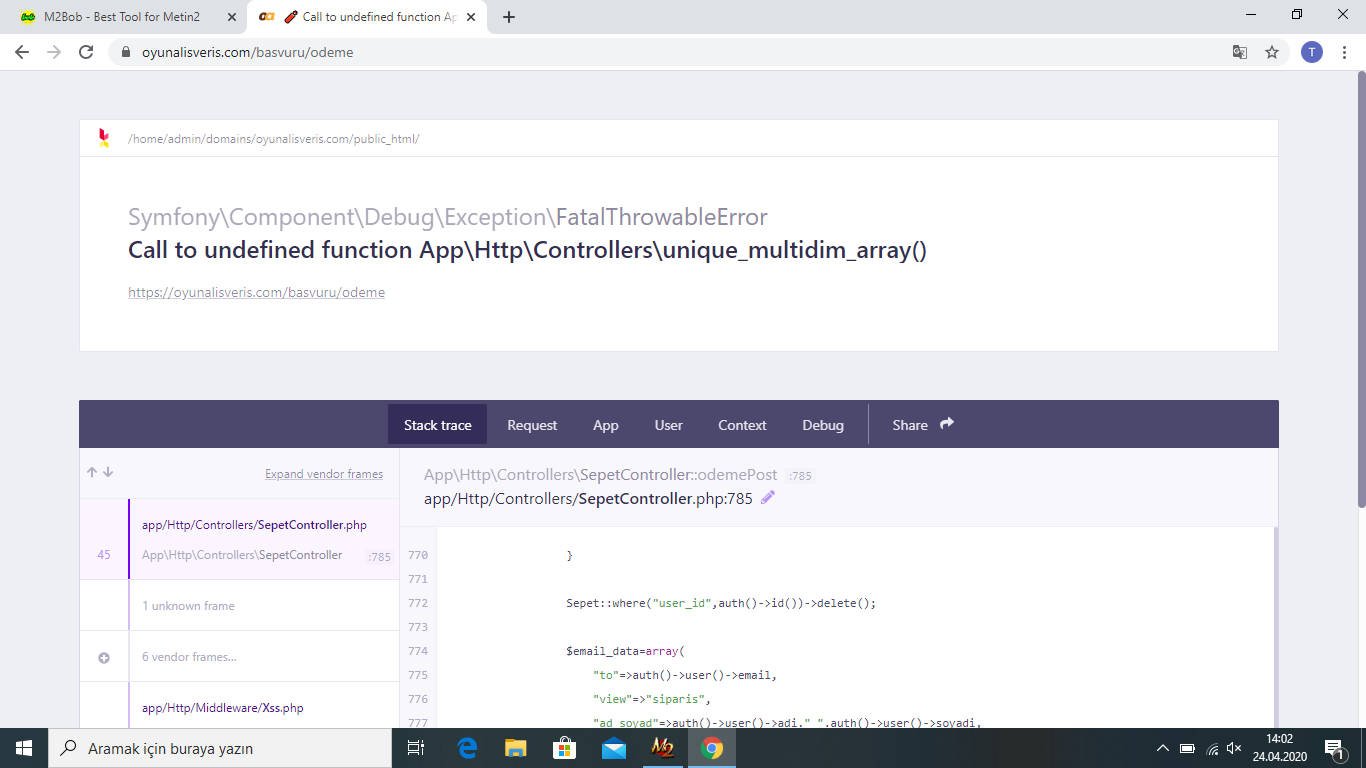Switch to the Request tab
1366x768 pixels.
(532, 425)
